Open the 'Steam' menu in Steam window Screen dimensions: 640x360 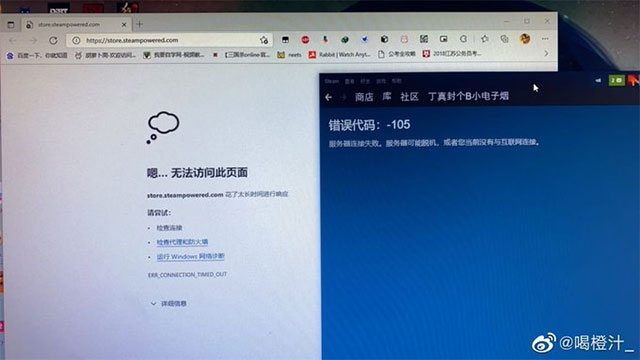click(332, 81)
